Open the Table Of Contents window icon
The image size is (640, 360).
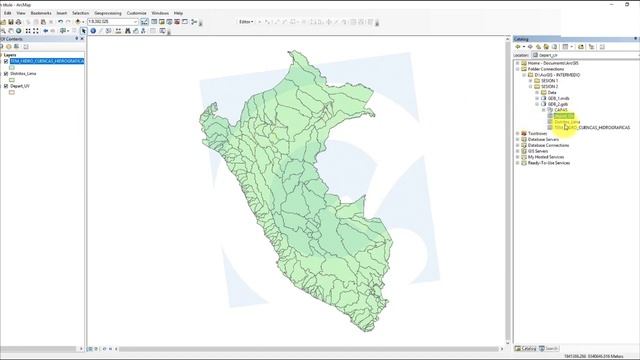[x=154, y=22]
